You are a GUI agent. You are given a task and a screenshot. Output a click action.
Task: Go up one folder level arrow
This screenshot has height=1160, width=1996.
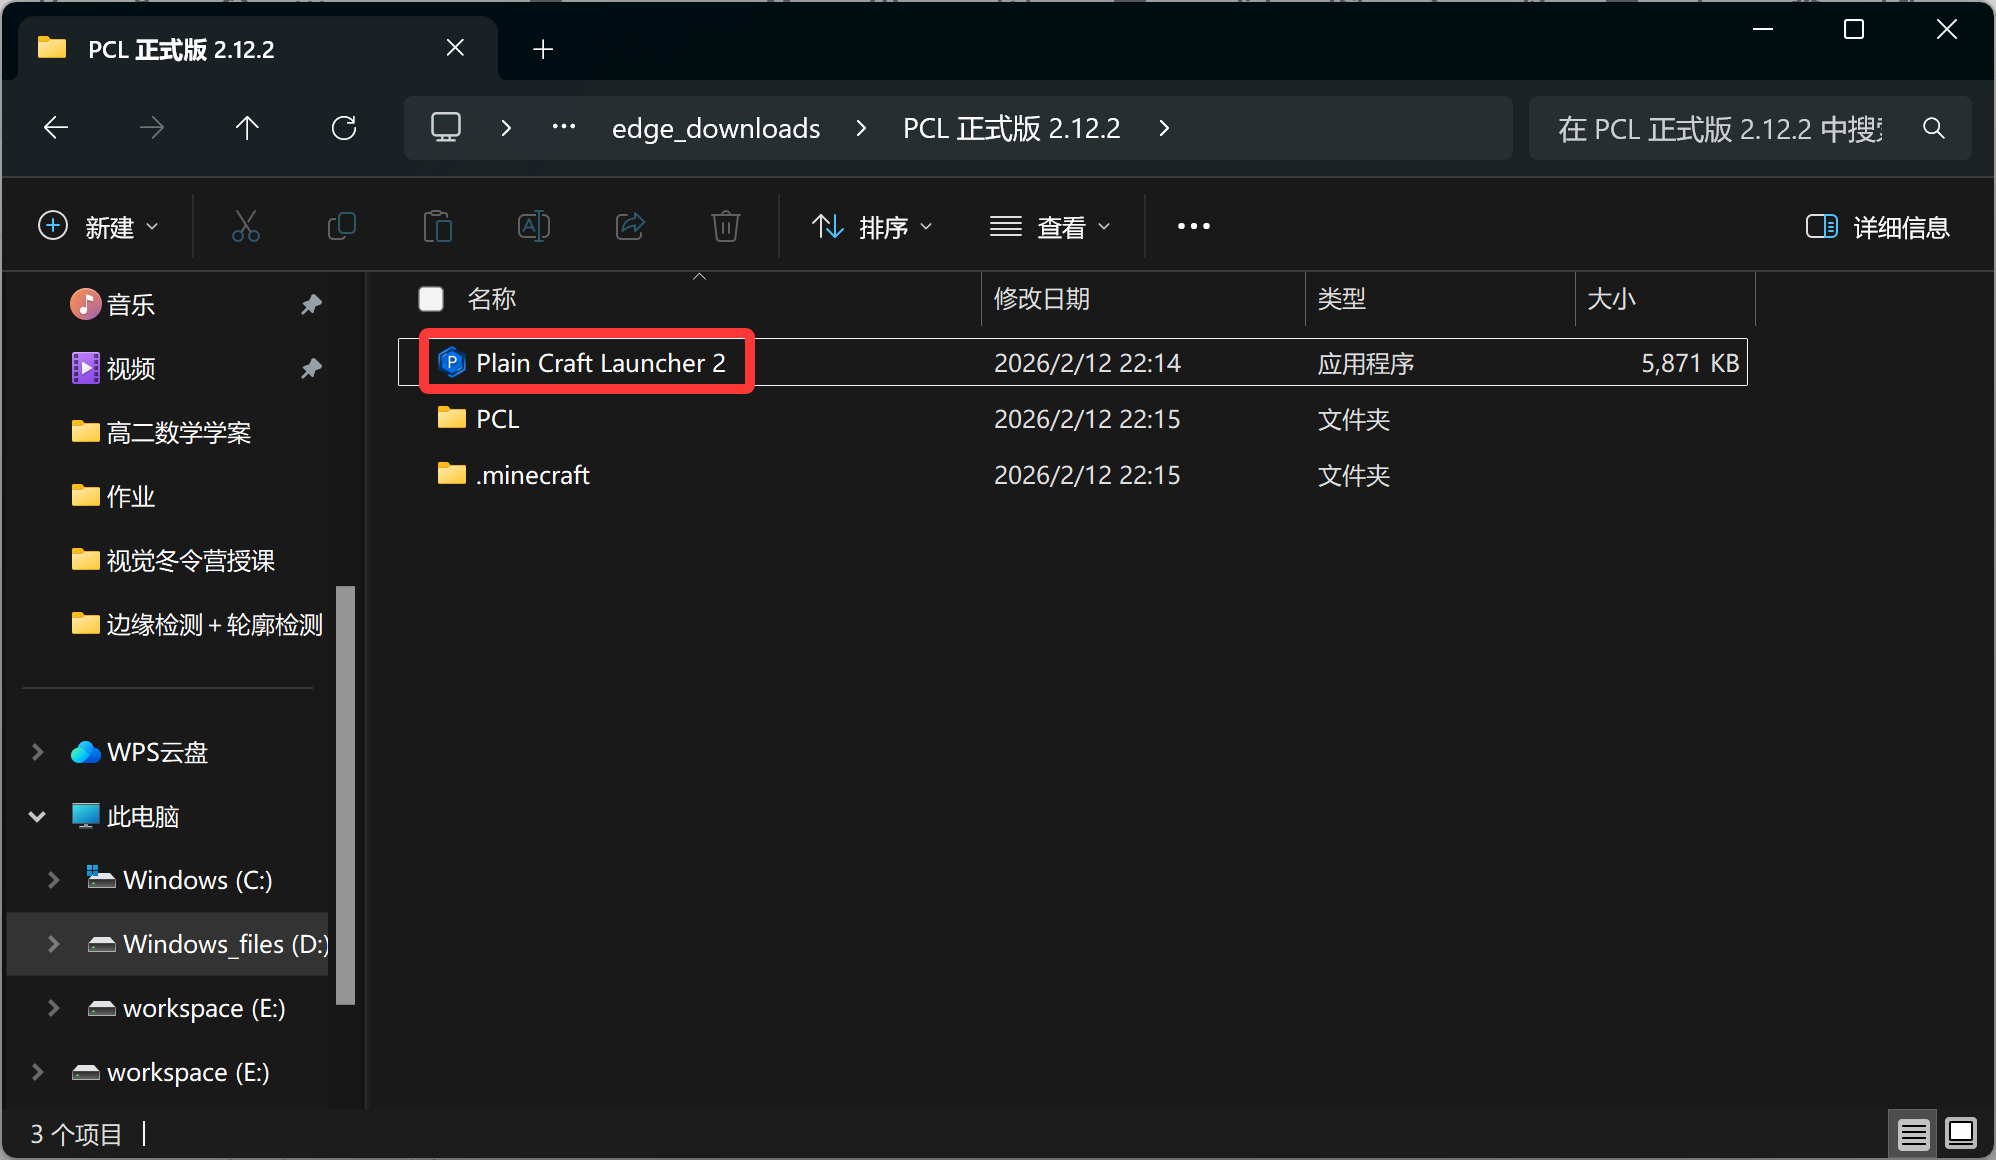pos(247,128)
